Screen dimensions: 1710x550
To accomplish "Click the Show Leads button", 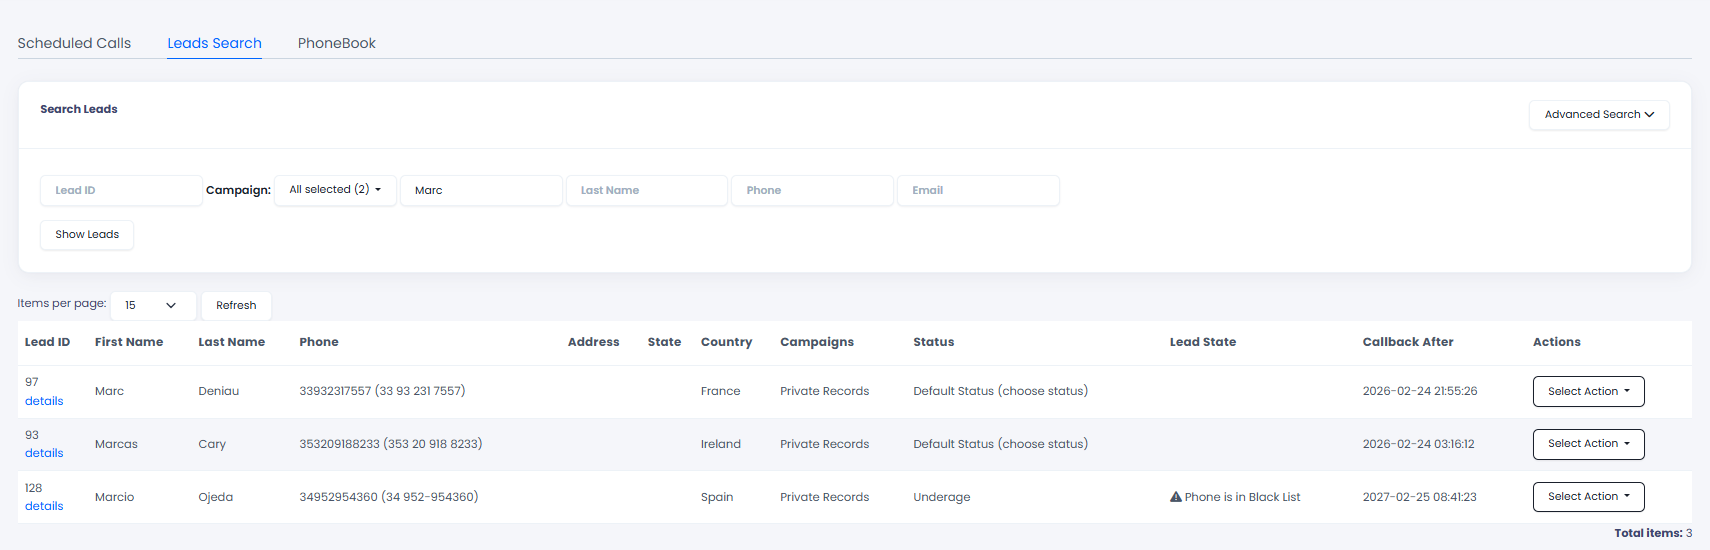I will click(87, 234).
